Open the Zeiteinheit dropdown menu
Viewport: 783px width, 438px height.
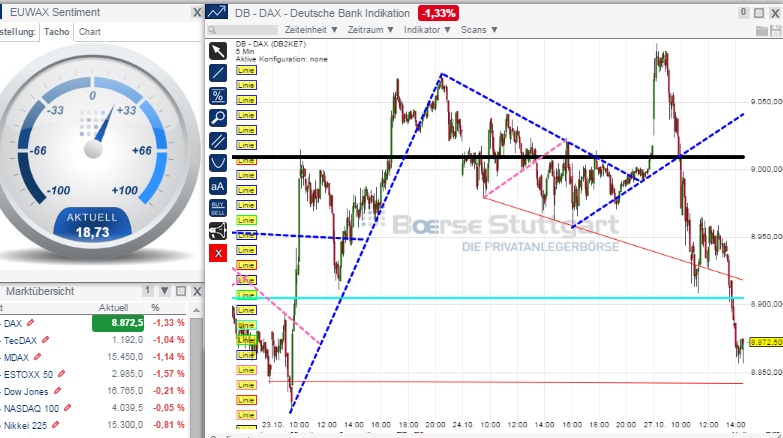pos(311,30)
